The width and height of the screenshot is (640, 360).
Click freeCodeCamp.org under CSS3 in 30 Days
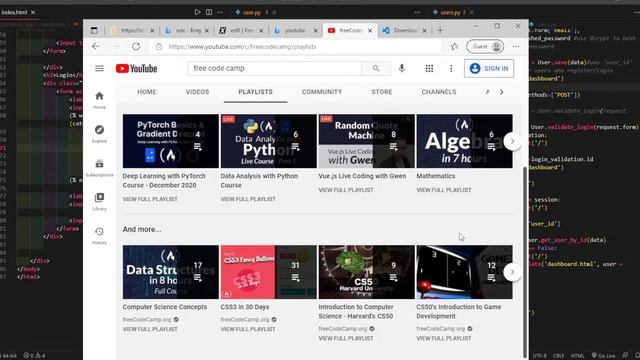(245, 320)
